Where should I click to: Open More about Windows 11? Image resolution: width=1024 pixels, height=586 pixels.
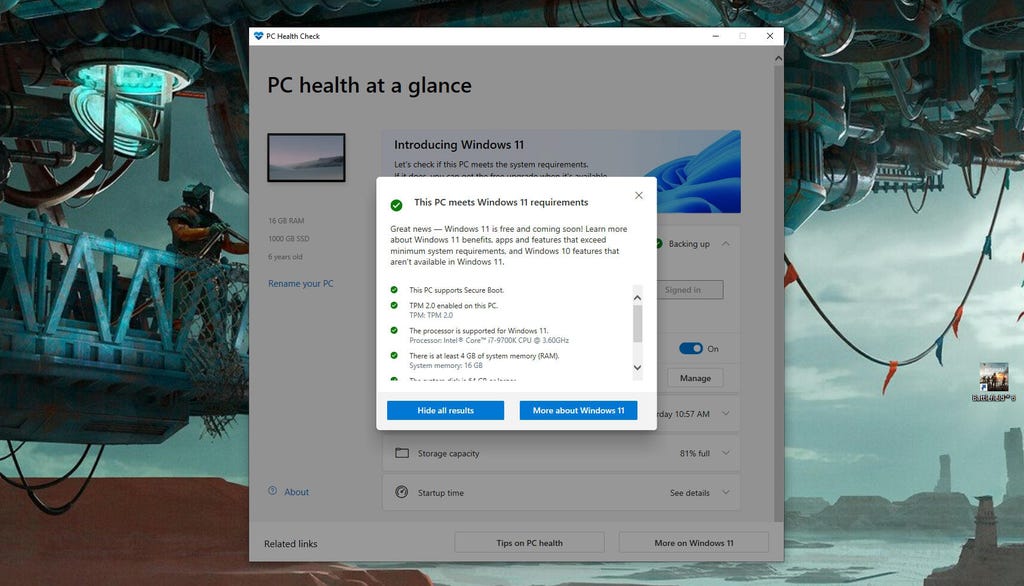coord(578,410)
